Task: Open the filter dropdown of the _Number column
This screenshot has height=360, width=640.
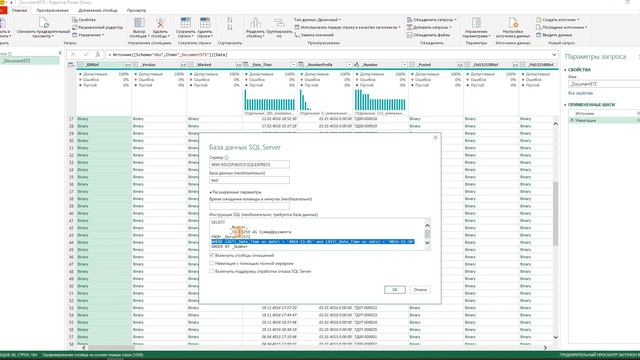Action: pos(404,64)
